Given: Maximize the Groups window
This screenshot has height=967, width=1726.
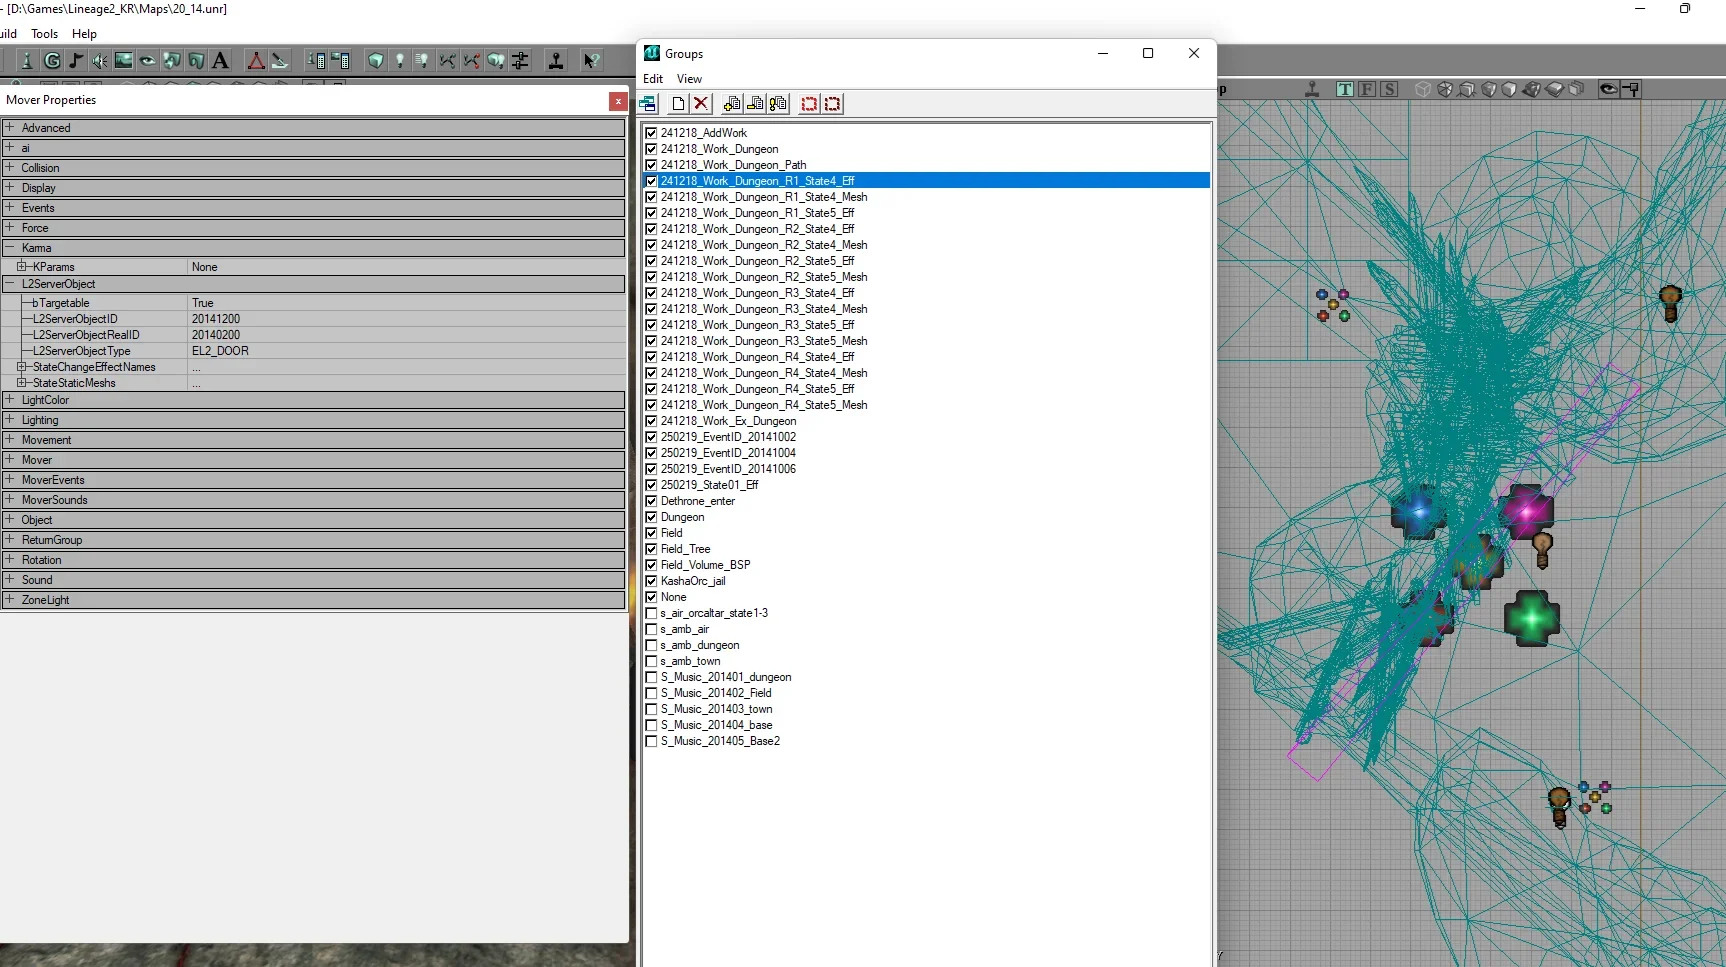Looking at the screenshot, I should click(x=1148, y=54).
